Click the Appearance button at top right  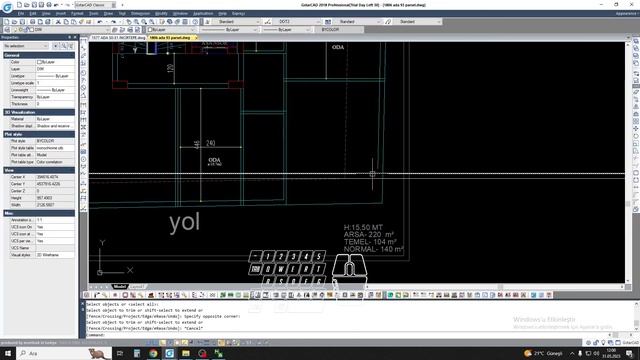pos(626,13)
